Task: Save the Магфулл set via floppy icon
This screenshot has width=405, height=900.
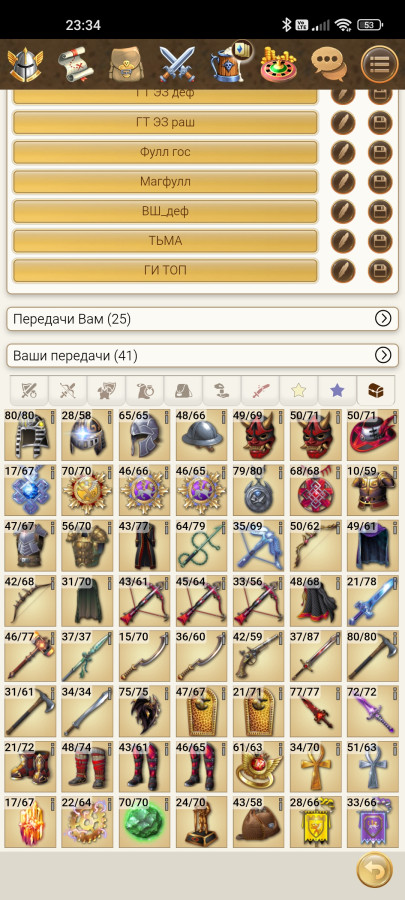Action: pos(380,182)
